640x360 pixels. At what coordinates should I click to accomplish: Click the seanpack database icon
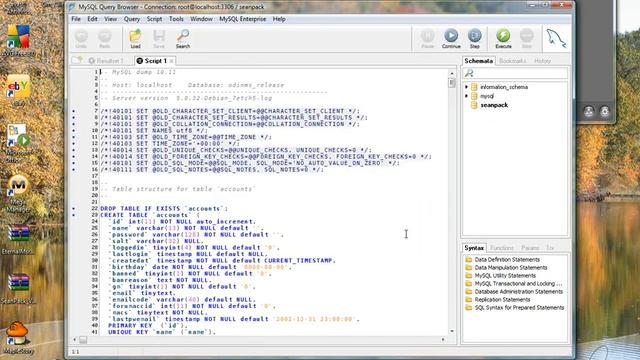(x=474, y=105)
